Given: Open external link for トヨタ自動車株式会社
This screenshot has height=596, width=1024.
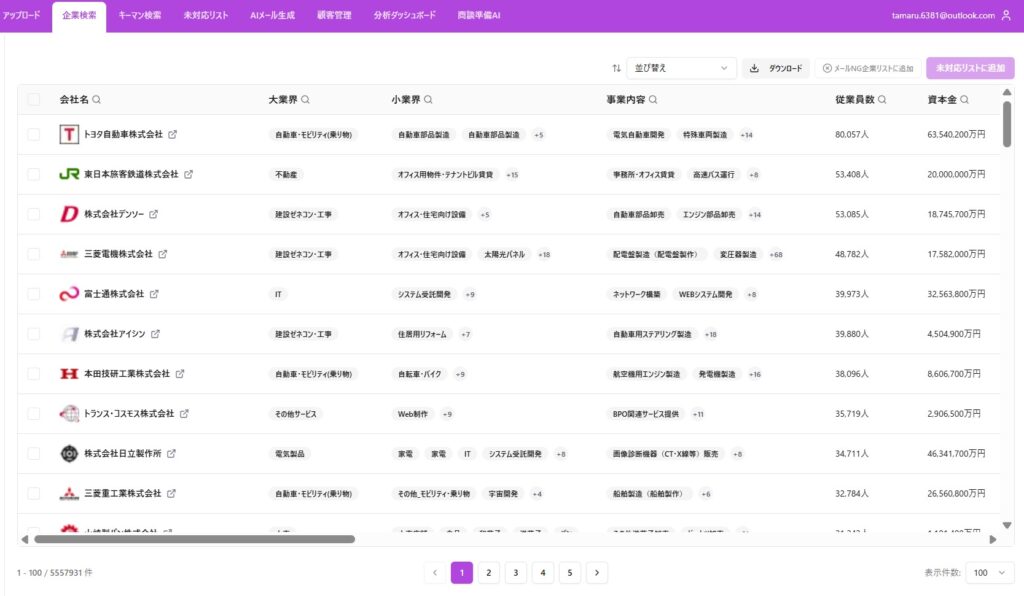Looking at the screenshot, I should point(172,134).
